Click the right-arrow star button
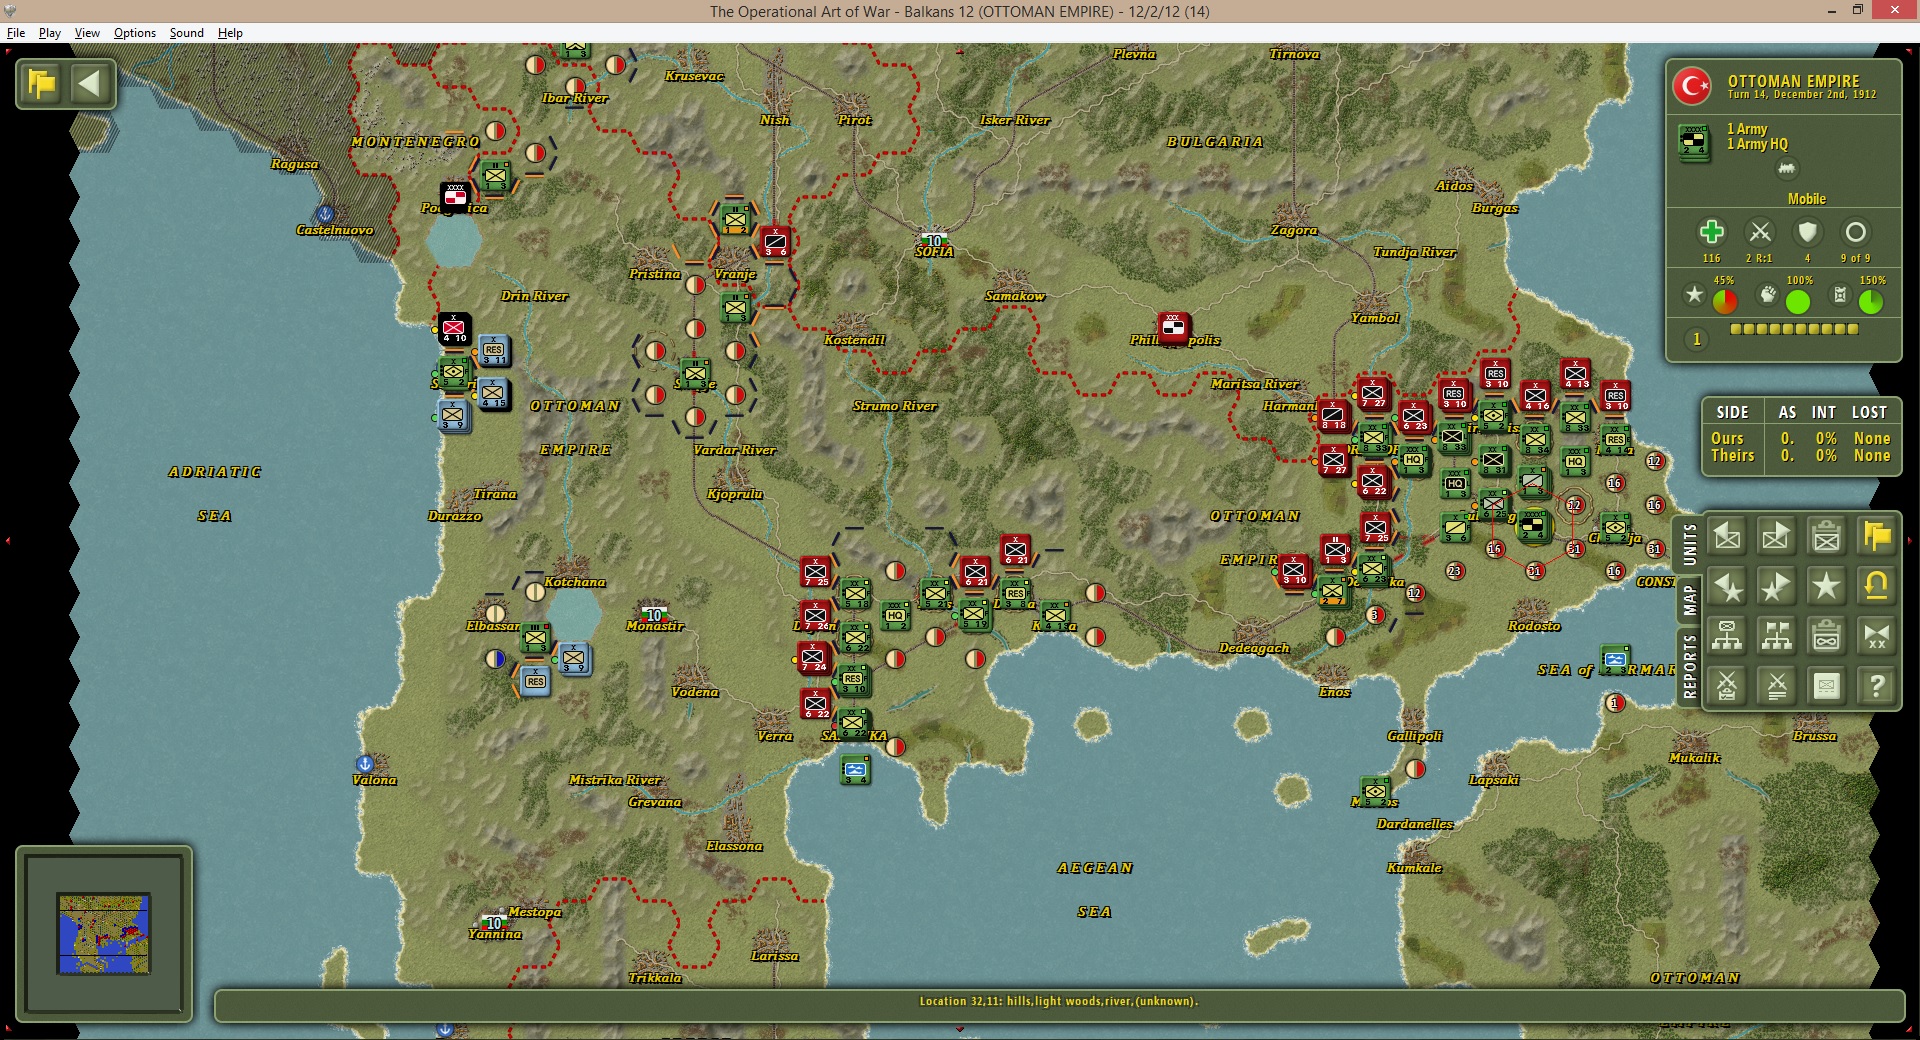1920x1040 pixels. [x=1777, y=587]
